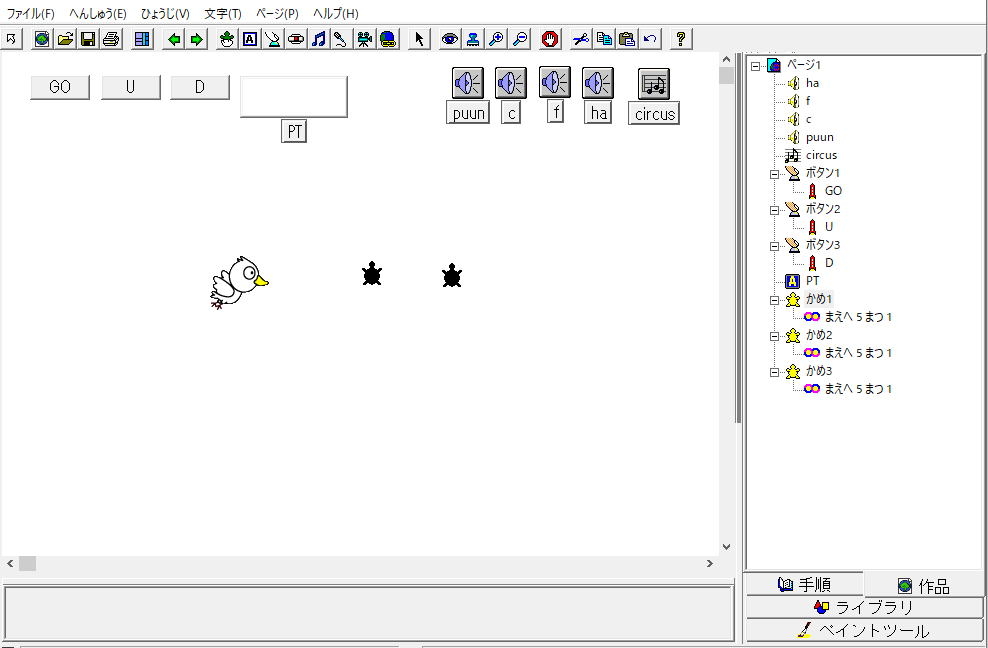This screenshot has height=648, width=988.
Task: Click the blue stamp toolbar icon
Action: 473,39
